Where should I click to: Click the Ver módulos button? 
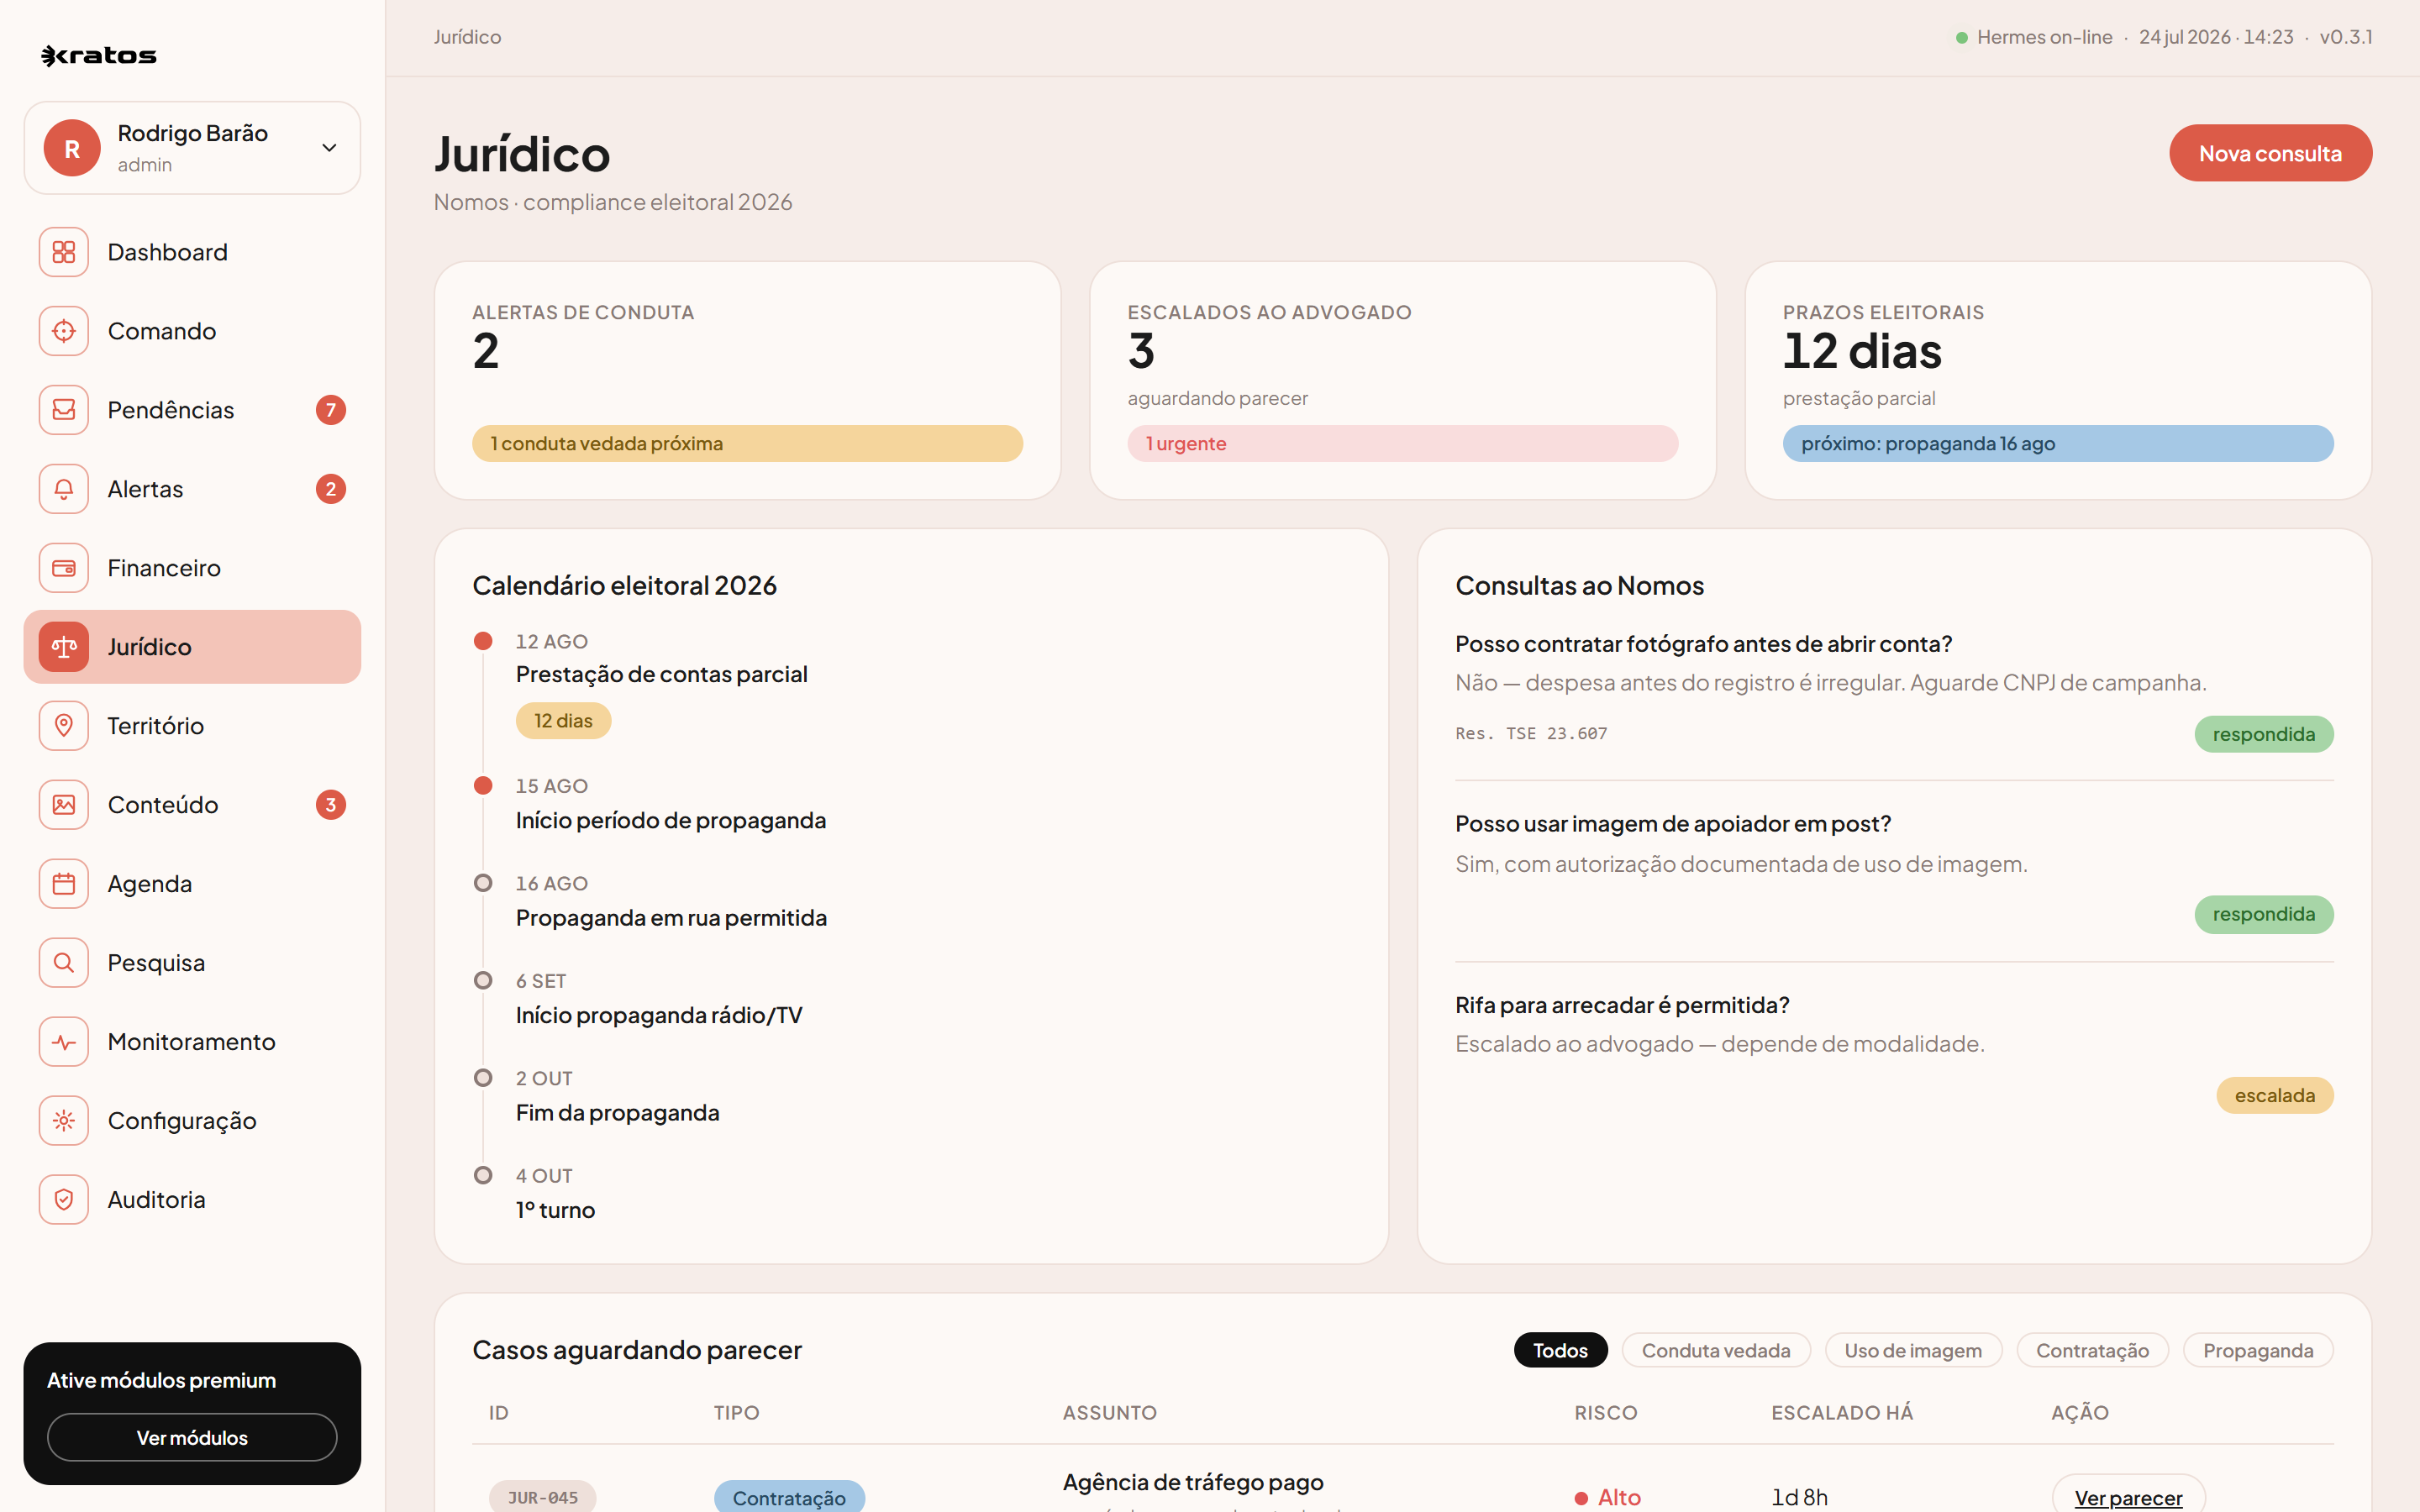(192, 1437)
